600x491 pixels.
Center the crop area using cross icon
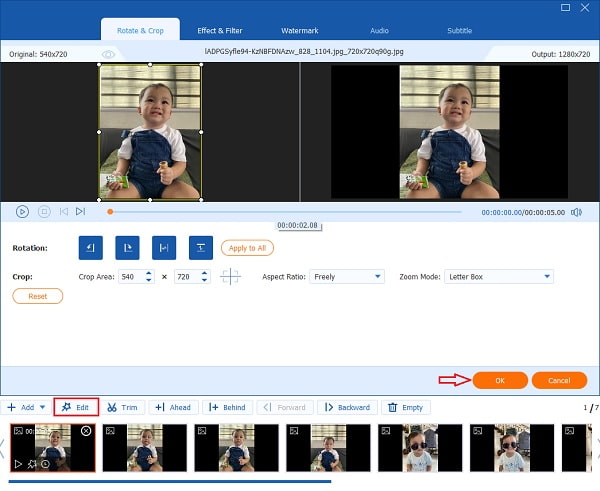230,276
